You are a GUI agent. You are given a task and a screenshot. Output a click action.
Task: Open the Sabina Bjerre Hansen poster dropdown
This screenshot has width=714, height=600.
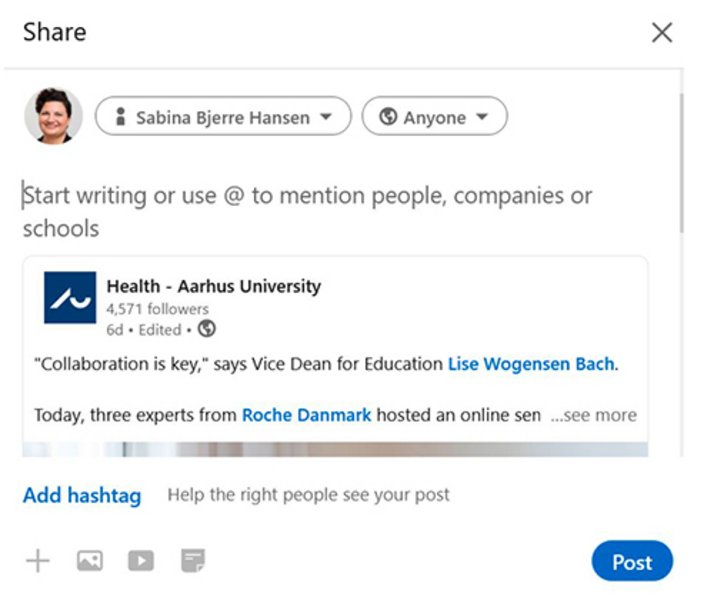click(x=223, y=117)
